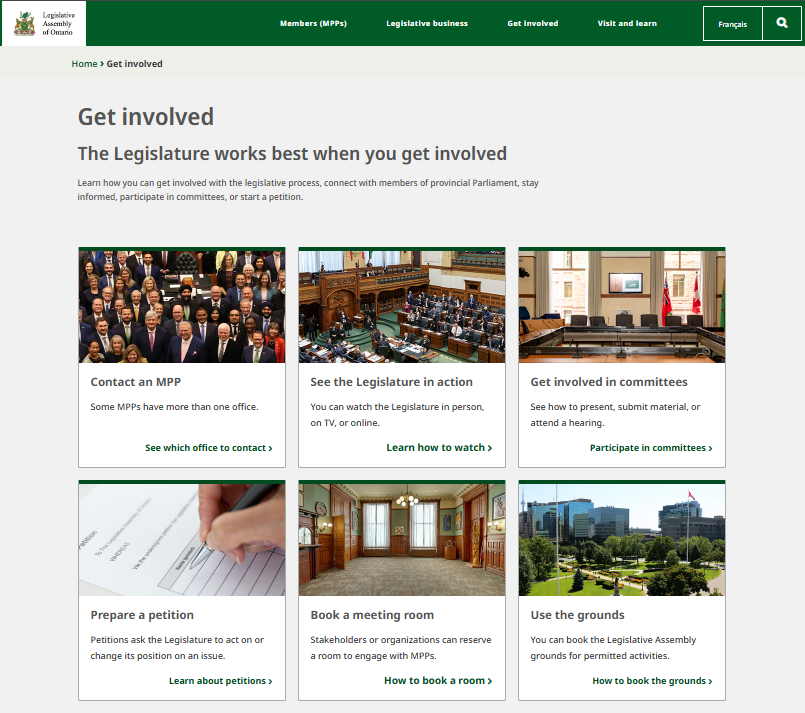Click the Legislative Assembly of Ontario logo

click(x=43, y=23)
